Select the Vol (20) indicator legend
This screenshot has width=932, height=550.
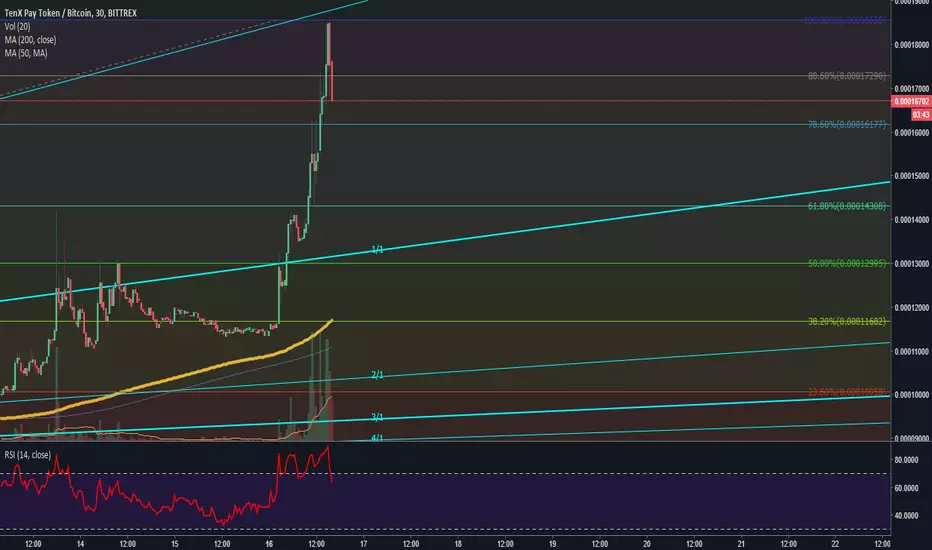click(x=17, y=27)
